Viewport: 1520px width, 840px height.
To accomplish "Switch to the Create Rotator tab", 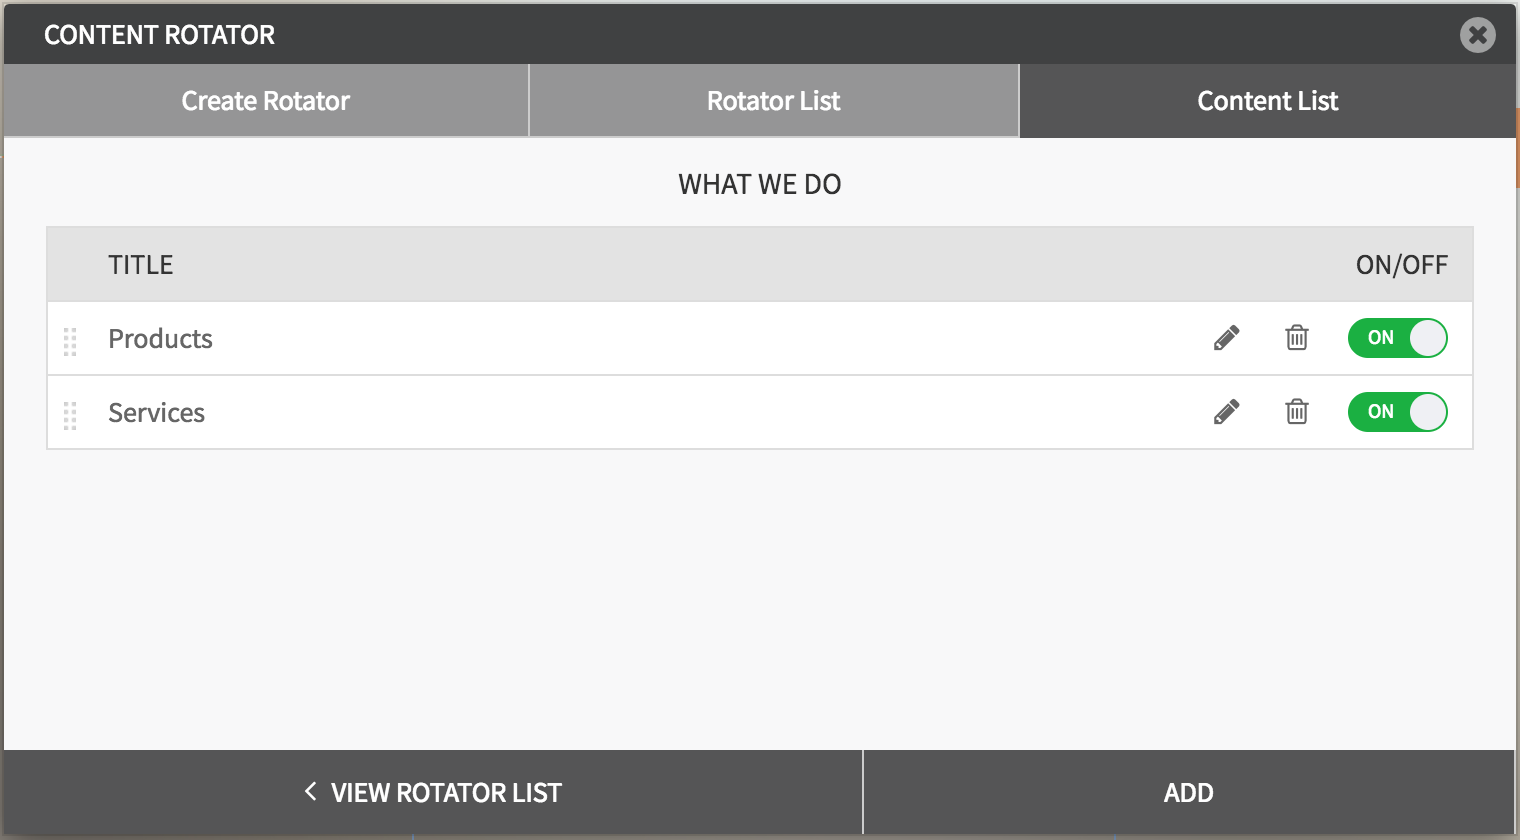I will point(266,101).
